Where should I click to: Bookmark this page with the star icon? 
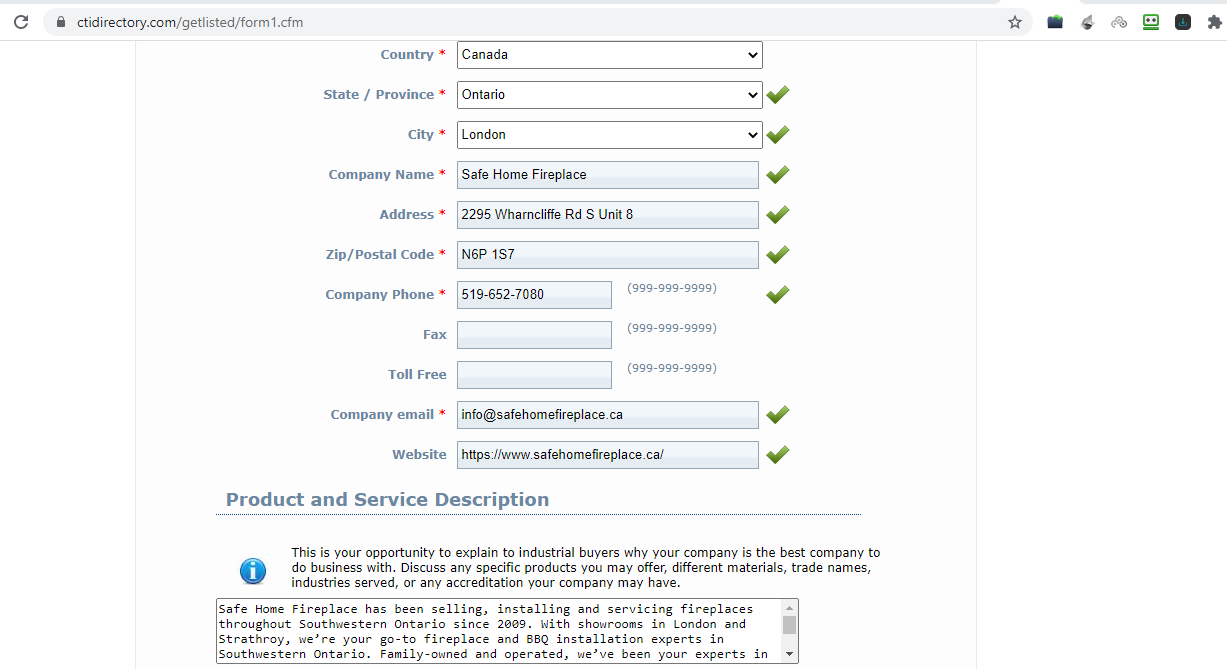[1015, 21]
